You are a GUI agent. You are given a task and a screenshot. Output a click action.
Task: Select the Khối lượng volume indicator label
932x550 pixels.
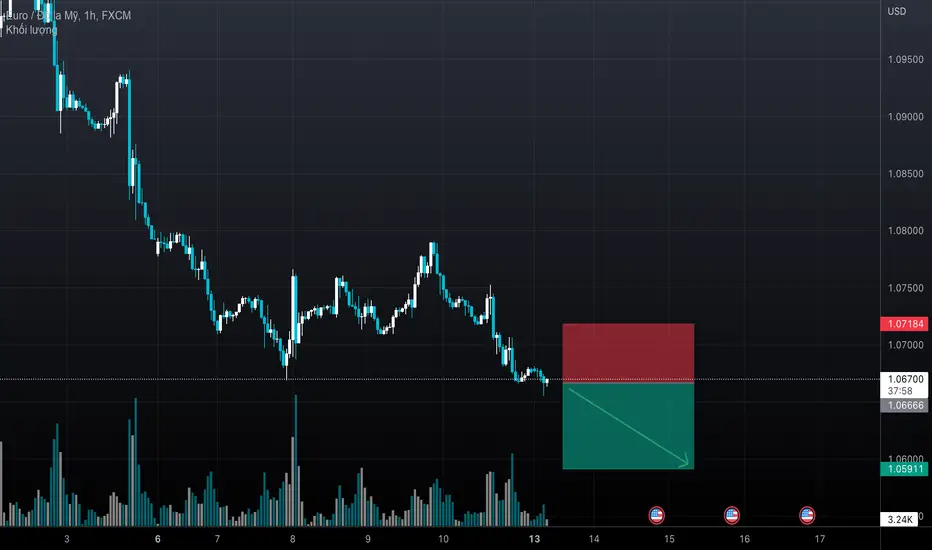tap(32, 30)
